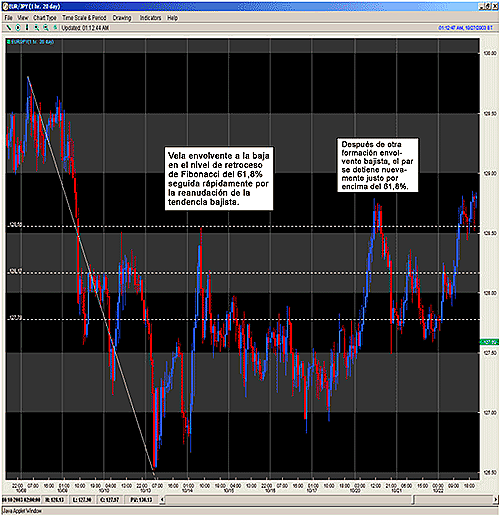Open the Indicators menu

pos(150,18)
